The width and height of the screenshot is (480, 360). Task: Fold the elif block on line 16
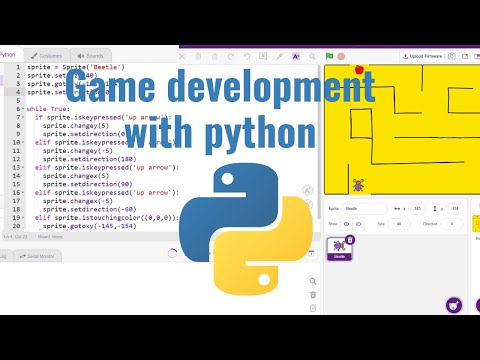click(23, 192)
